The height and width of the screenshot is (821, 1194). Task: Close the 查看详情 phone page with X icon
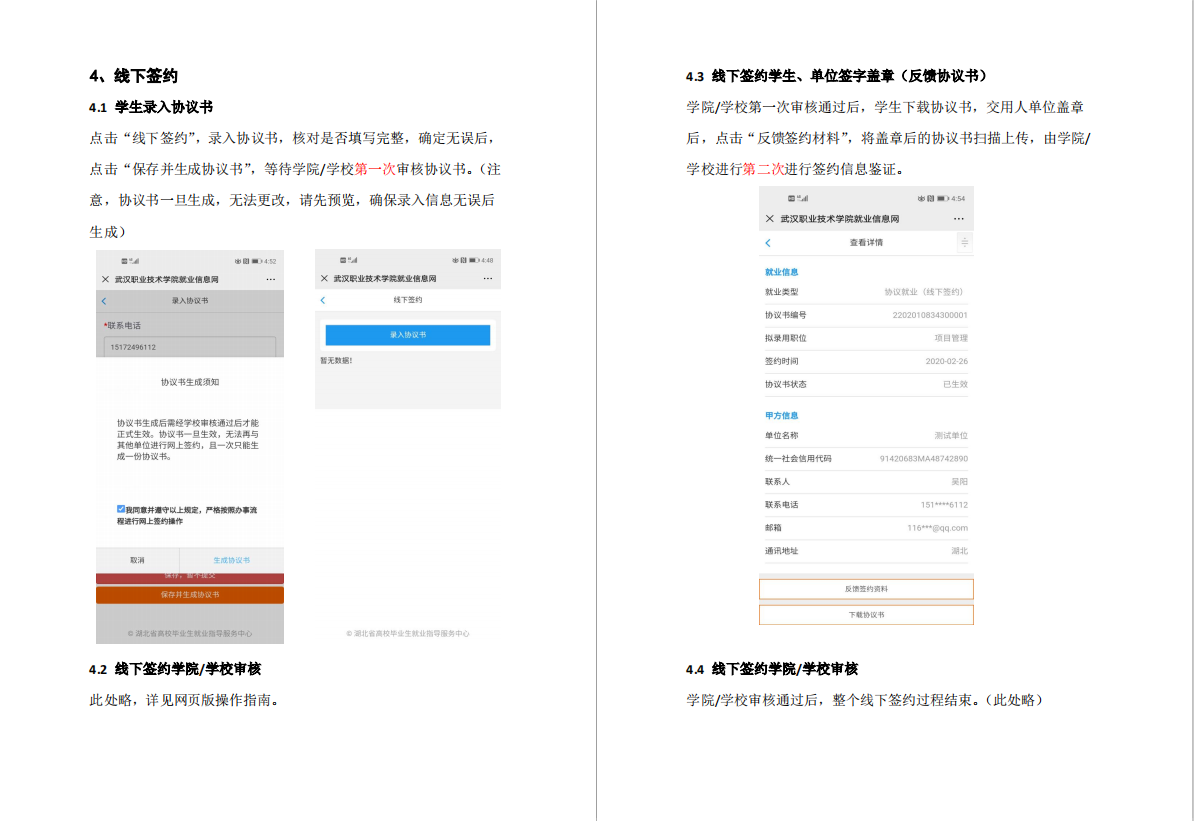click(769, 219)
